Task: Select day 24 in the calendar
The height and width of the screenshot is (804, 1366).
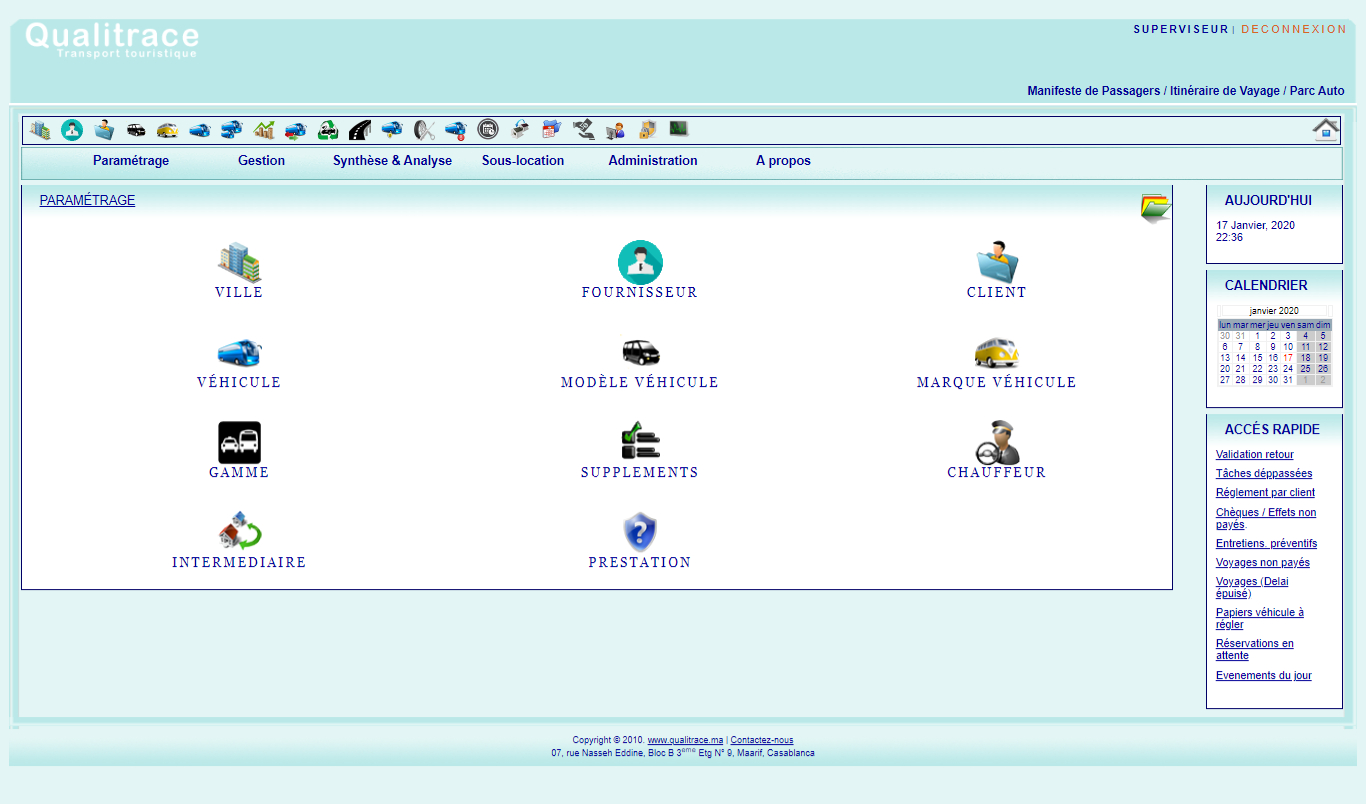Action: point(1288,369)
